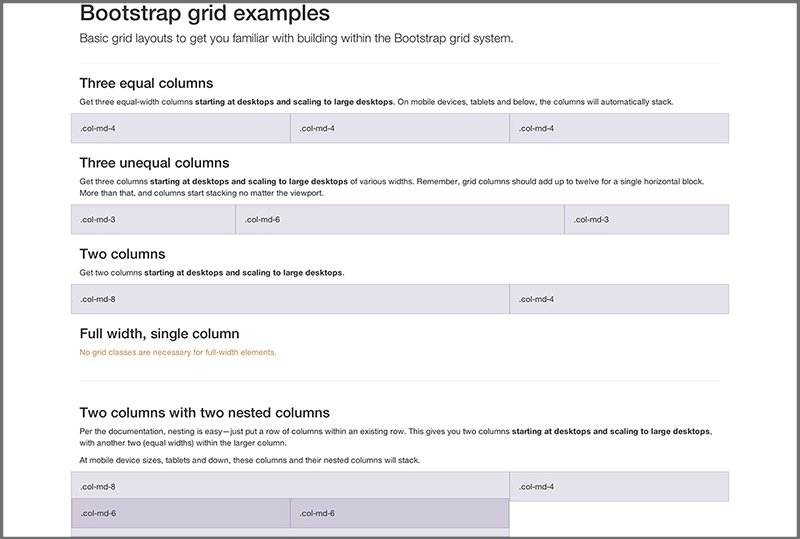Viewport: 800px width, 539px height.
Task: Click the orange "No grid classes are necessary" text
Action: pos(177,352)
